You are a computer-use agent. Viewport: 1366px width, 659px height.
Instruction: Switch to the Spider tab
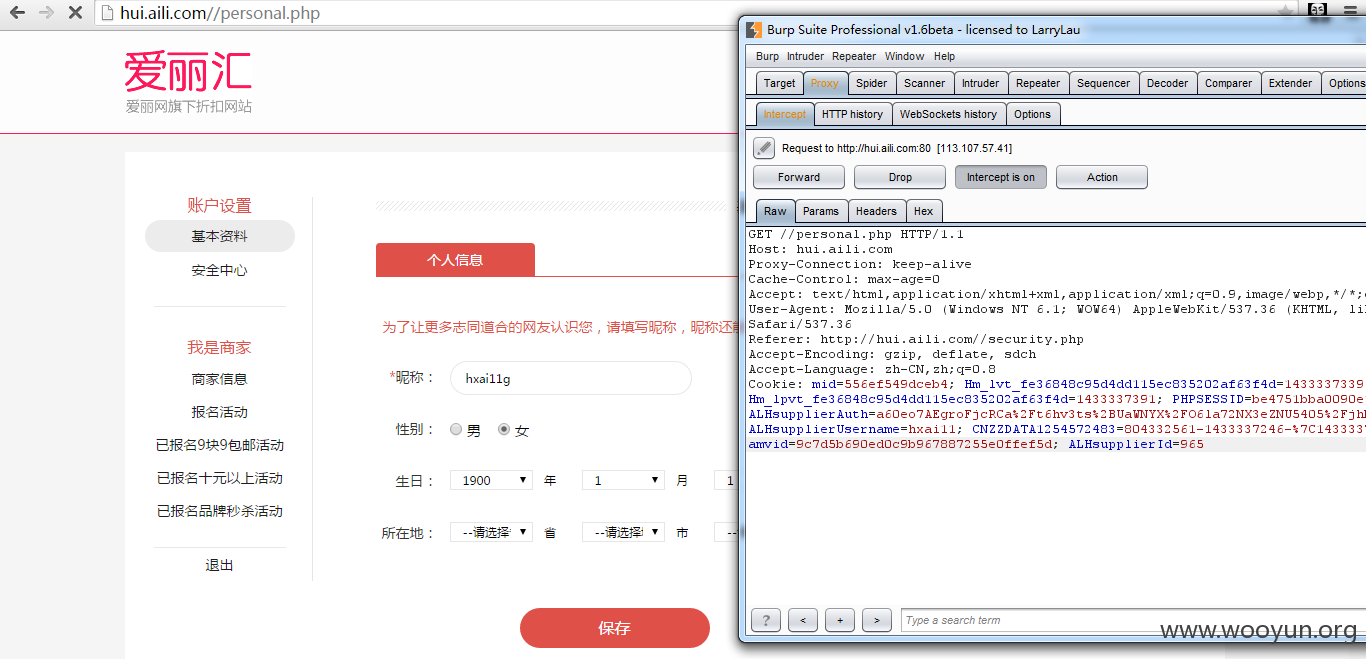pos(871,83)
